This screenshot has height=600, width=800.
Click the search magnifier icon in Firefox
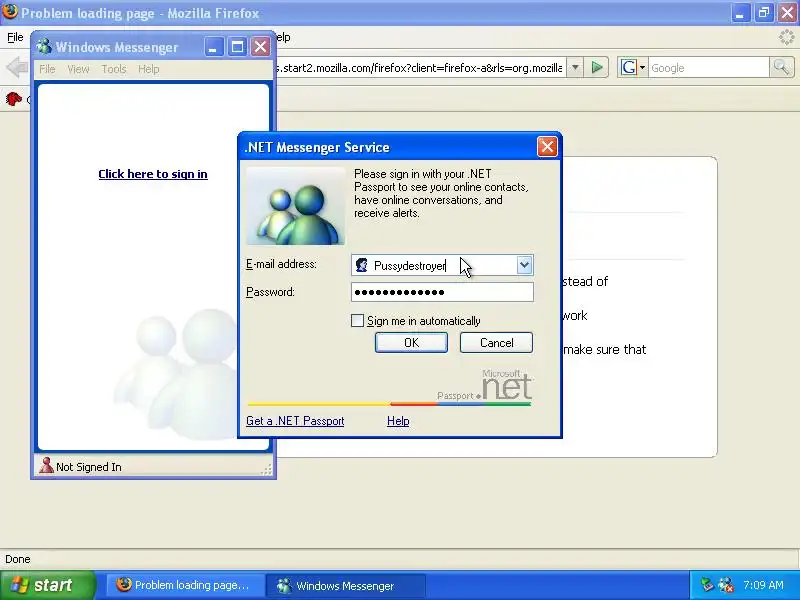point(781,67)
